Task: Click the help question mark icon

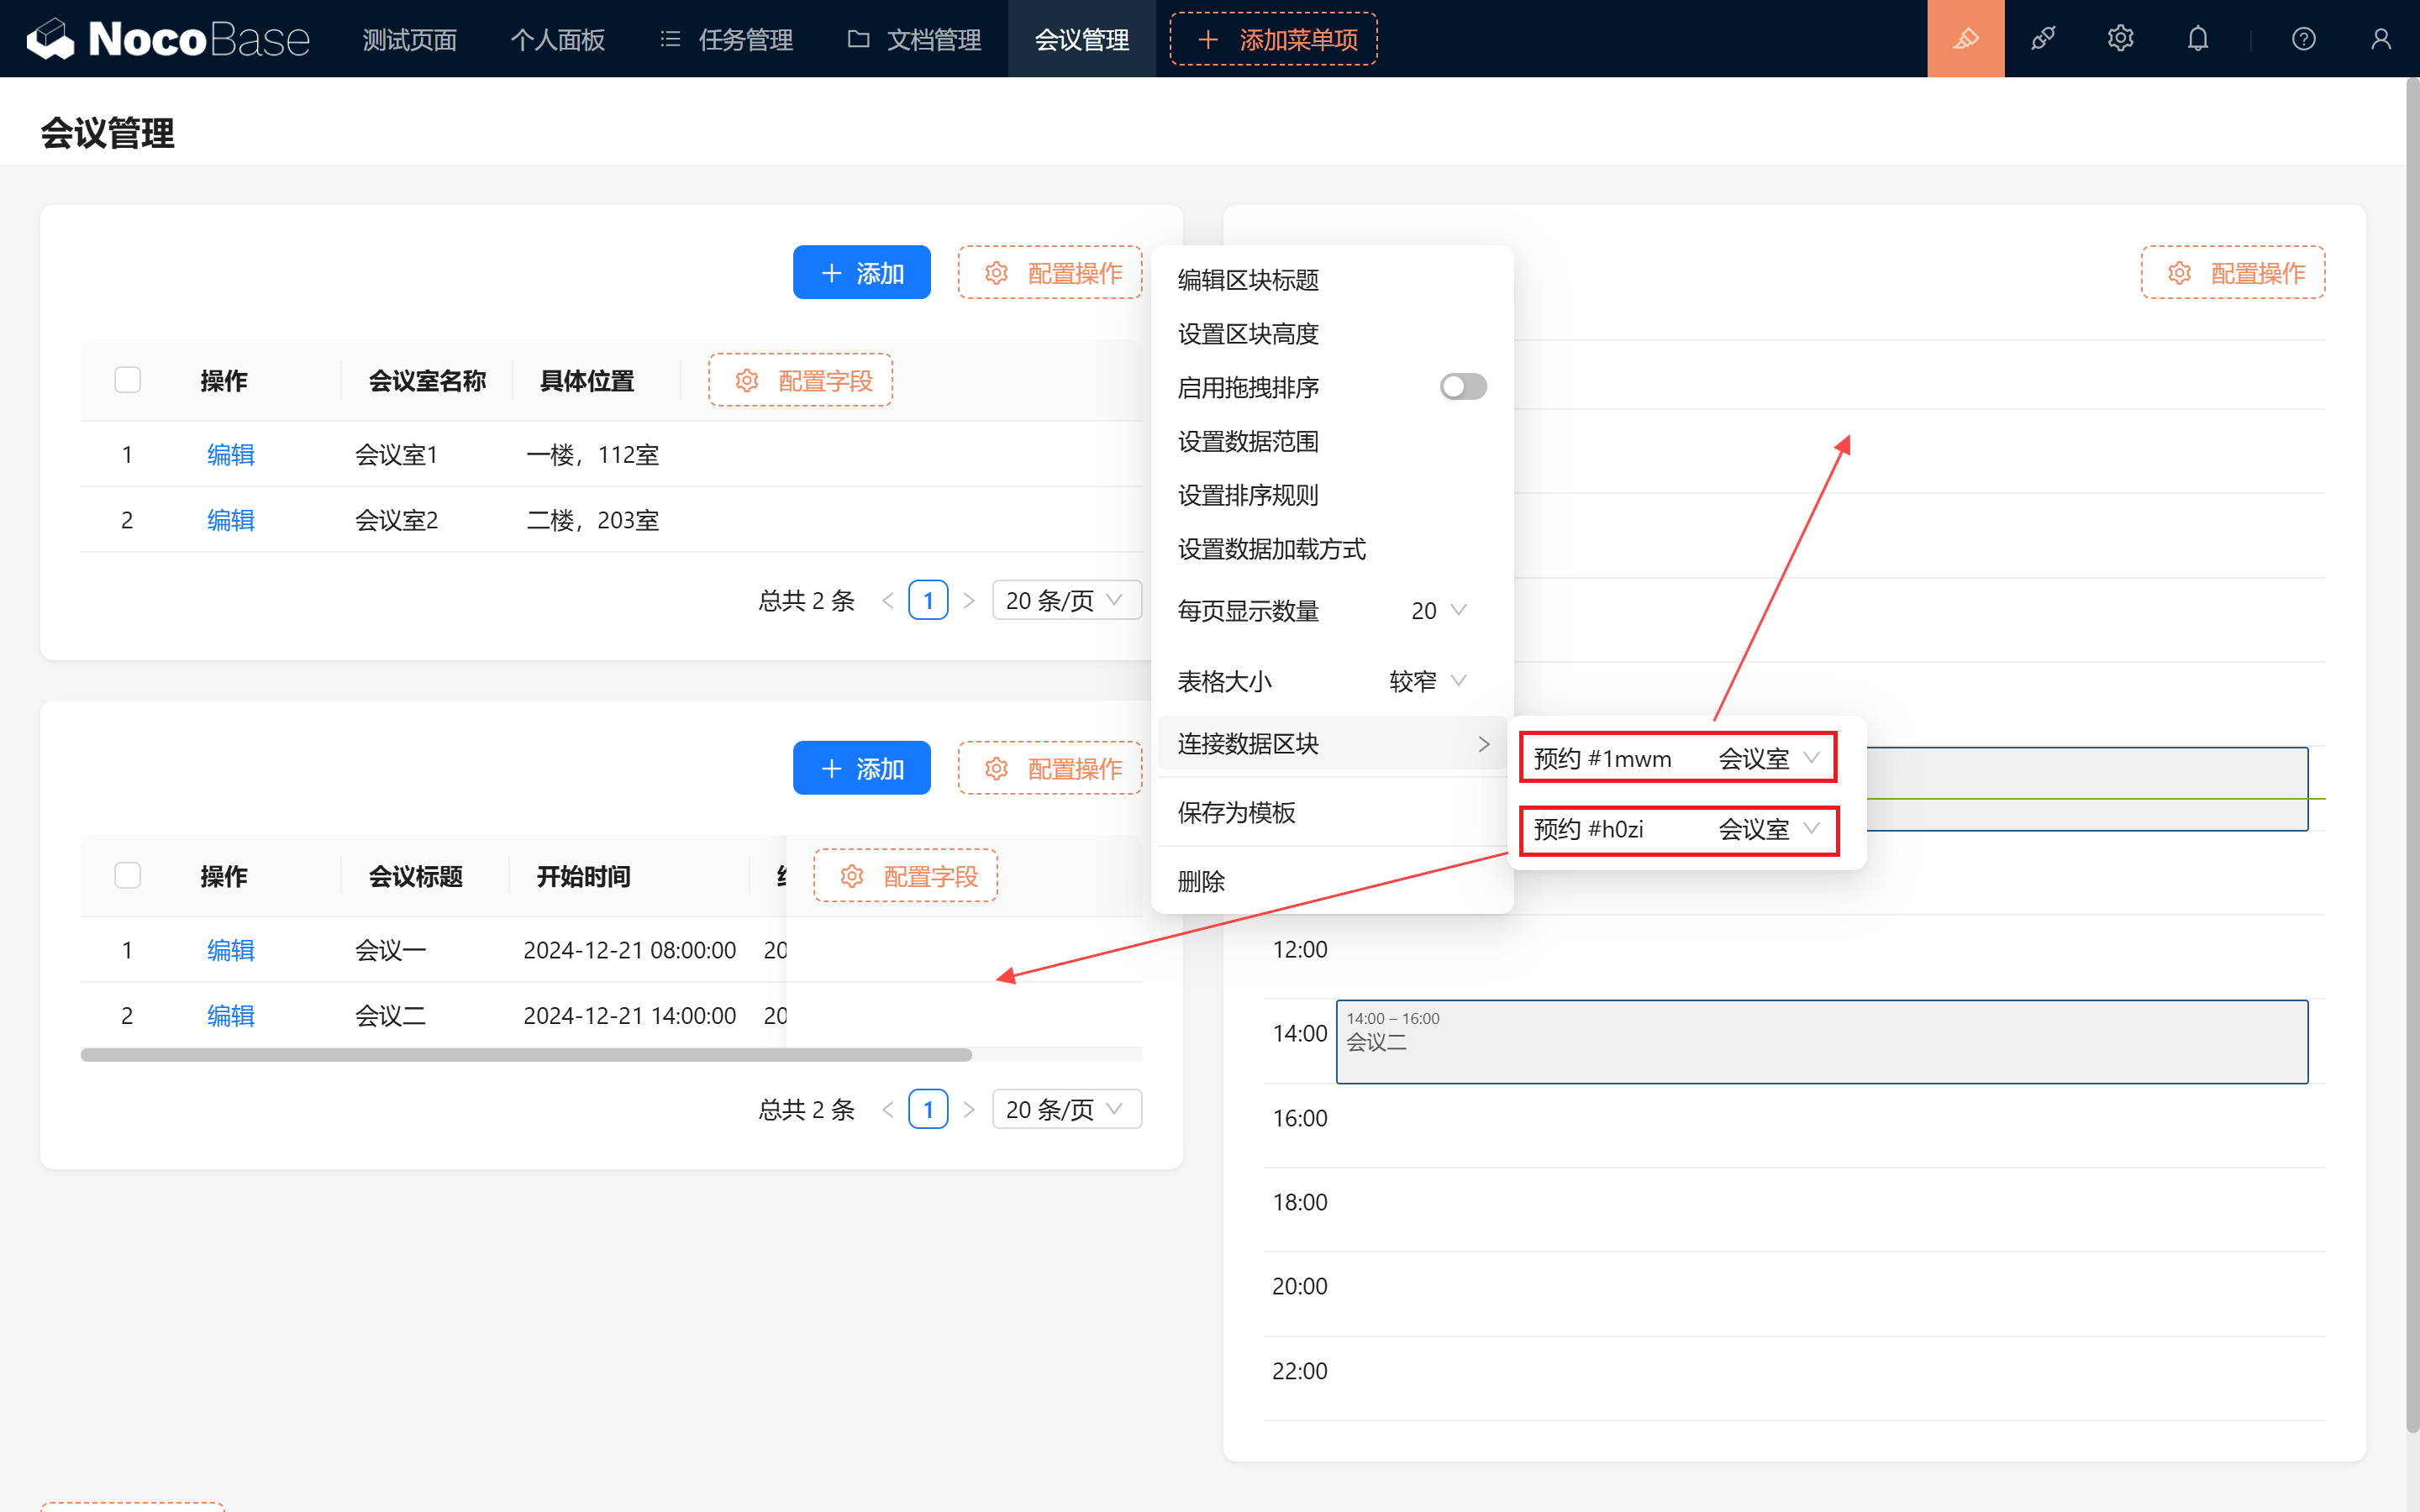Action: 2303,39
